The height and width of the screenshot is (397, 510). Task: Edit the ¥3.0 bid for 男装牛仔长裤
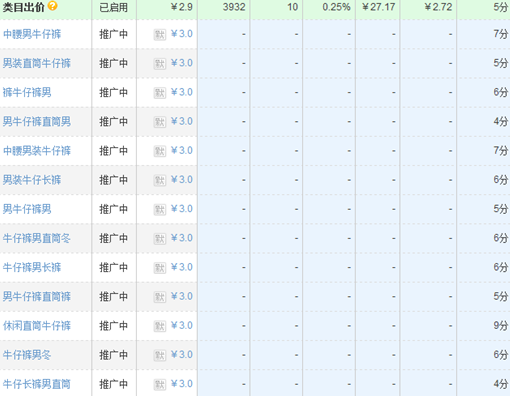point(182,180)
